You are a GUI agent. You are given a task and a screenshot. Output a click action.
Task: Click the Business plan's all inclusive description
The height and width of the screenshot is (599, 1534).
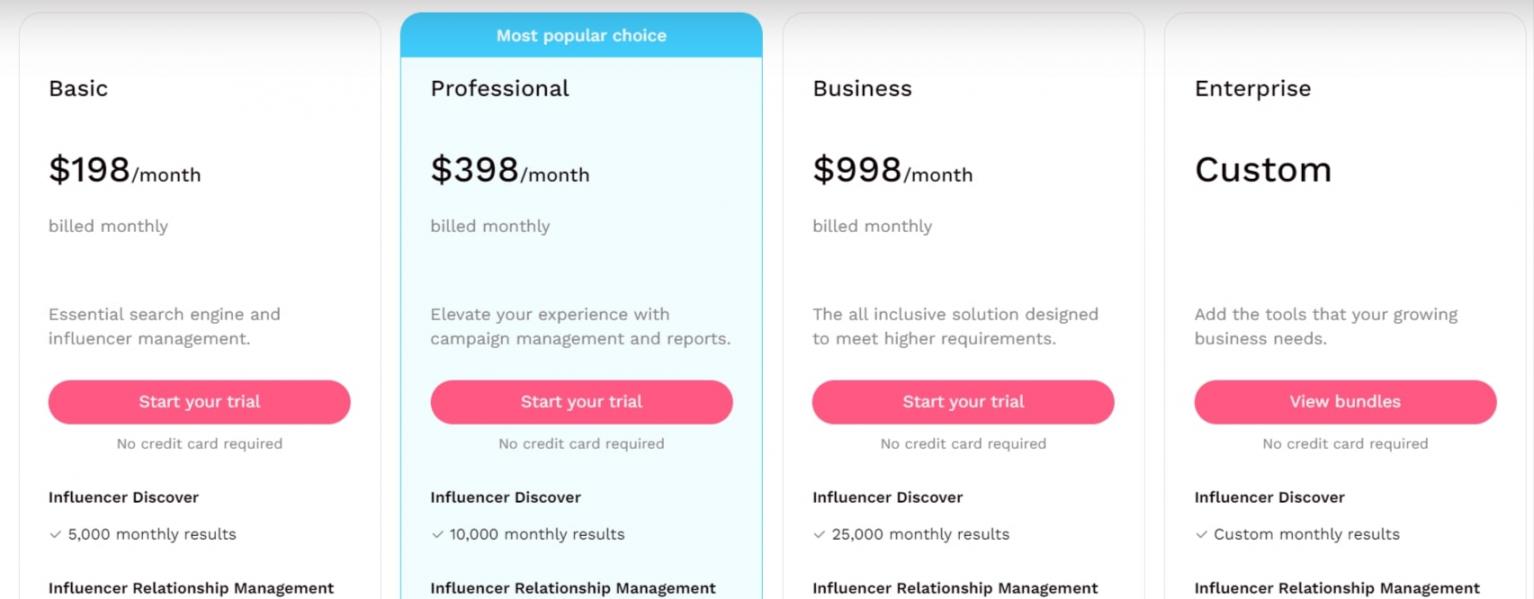click(955, 326)
